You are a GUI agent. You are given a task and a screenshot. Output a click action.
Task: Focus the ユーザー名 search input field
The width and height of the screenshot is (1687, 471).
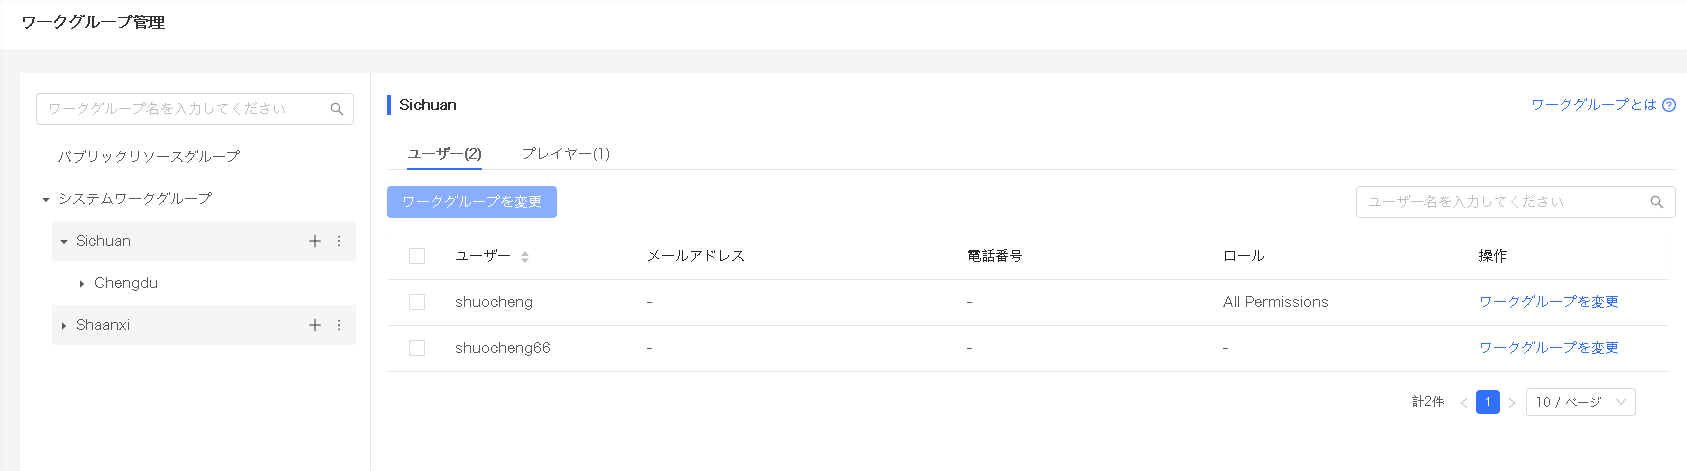pyautogui.click(x=1500, y=202)
